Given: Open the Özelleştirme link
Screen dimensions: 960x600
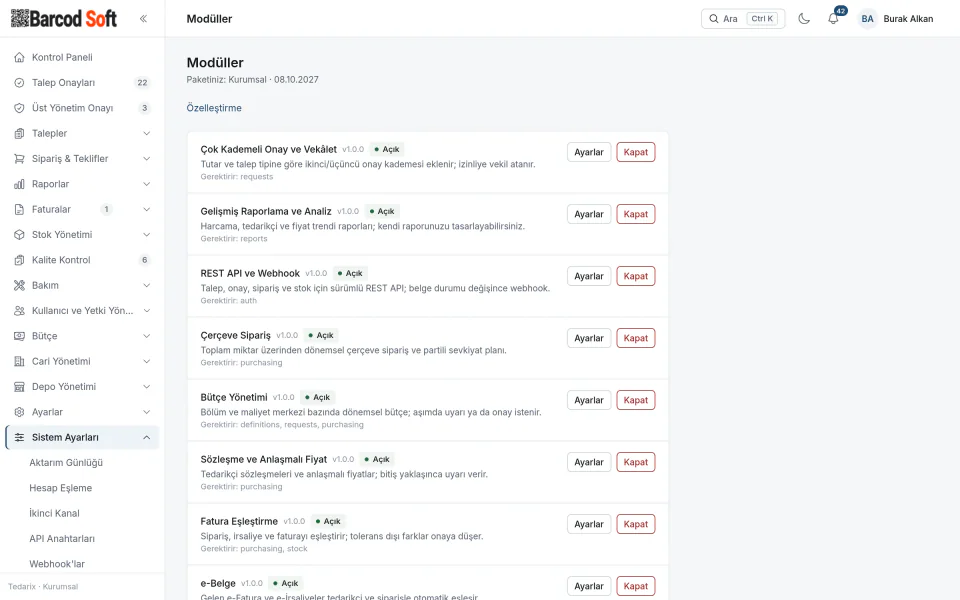Looking at the screenshot, I should click(214, 108).
